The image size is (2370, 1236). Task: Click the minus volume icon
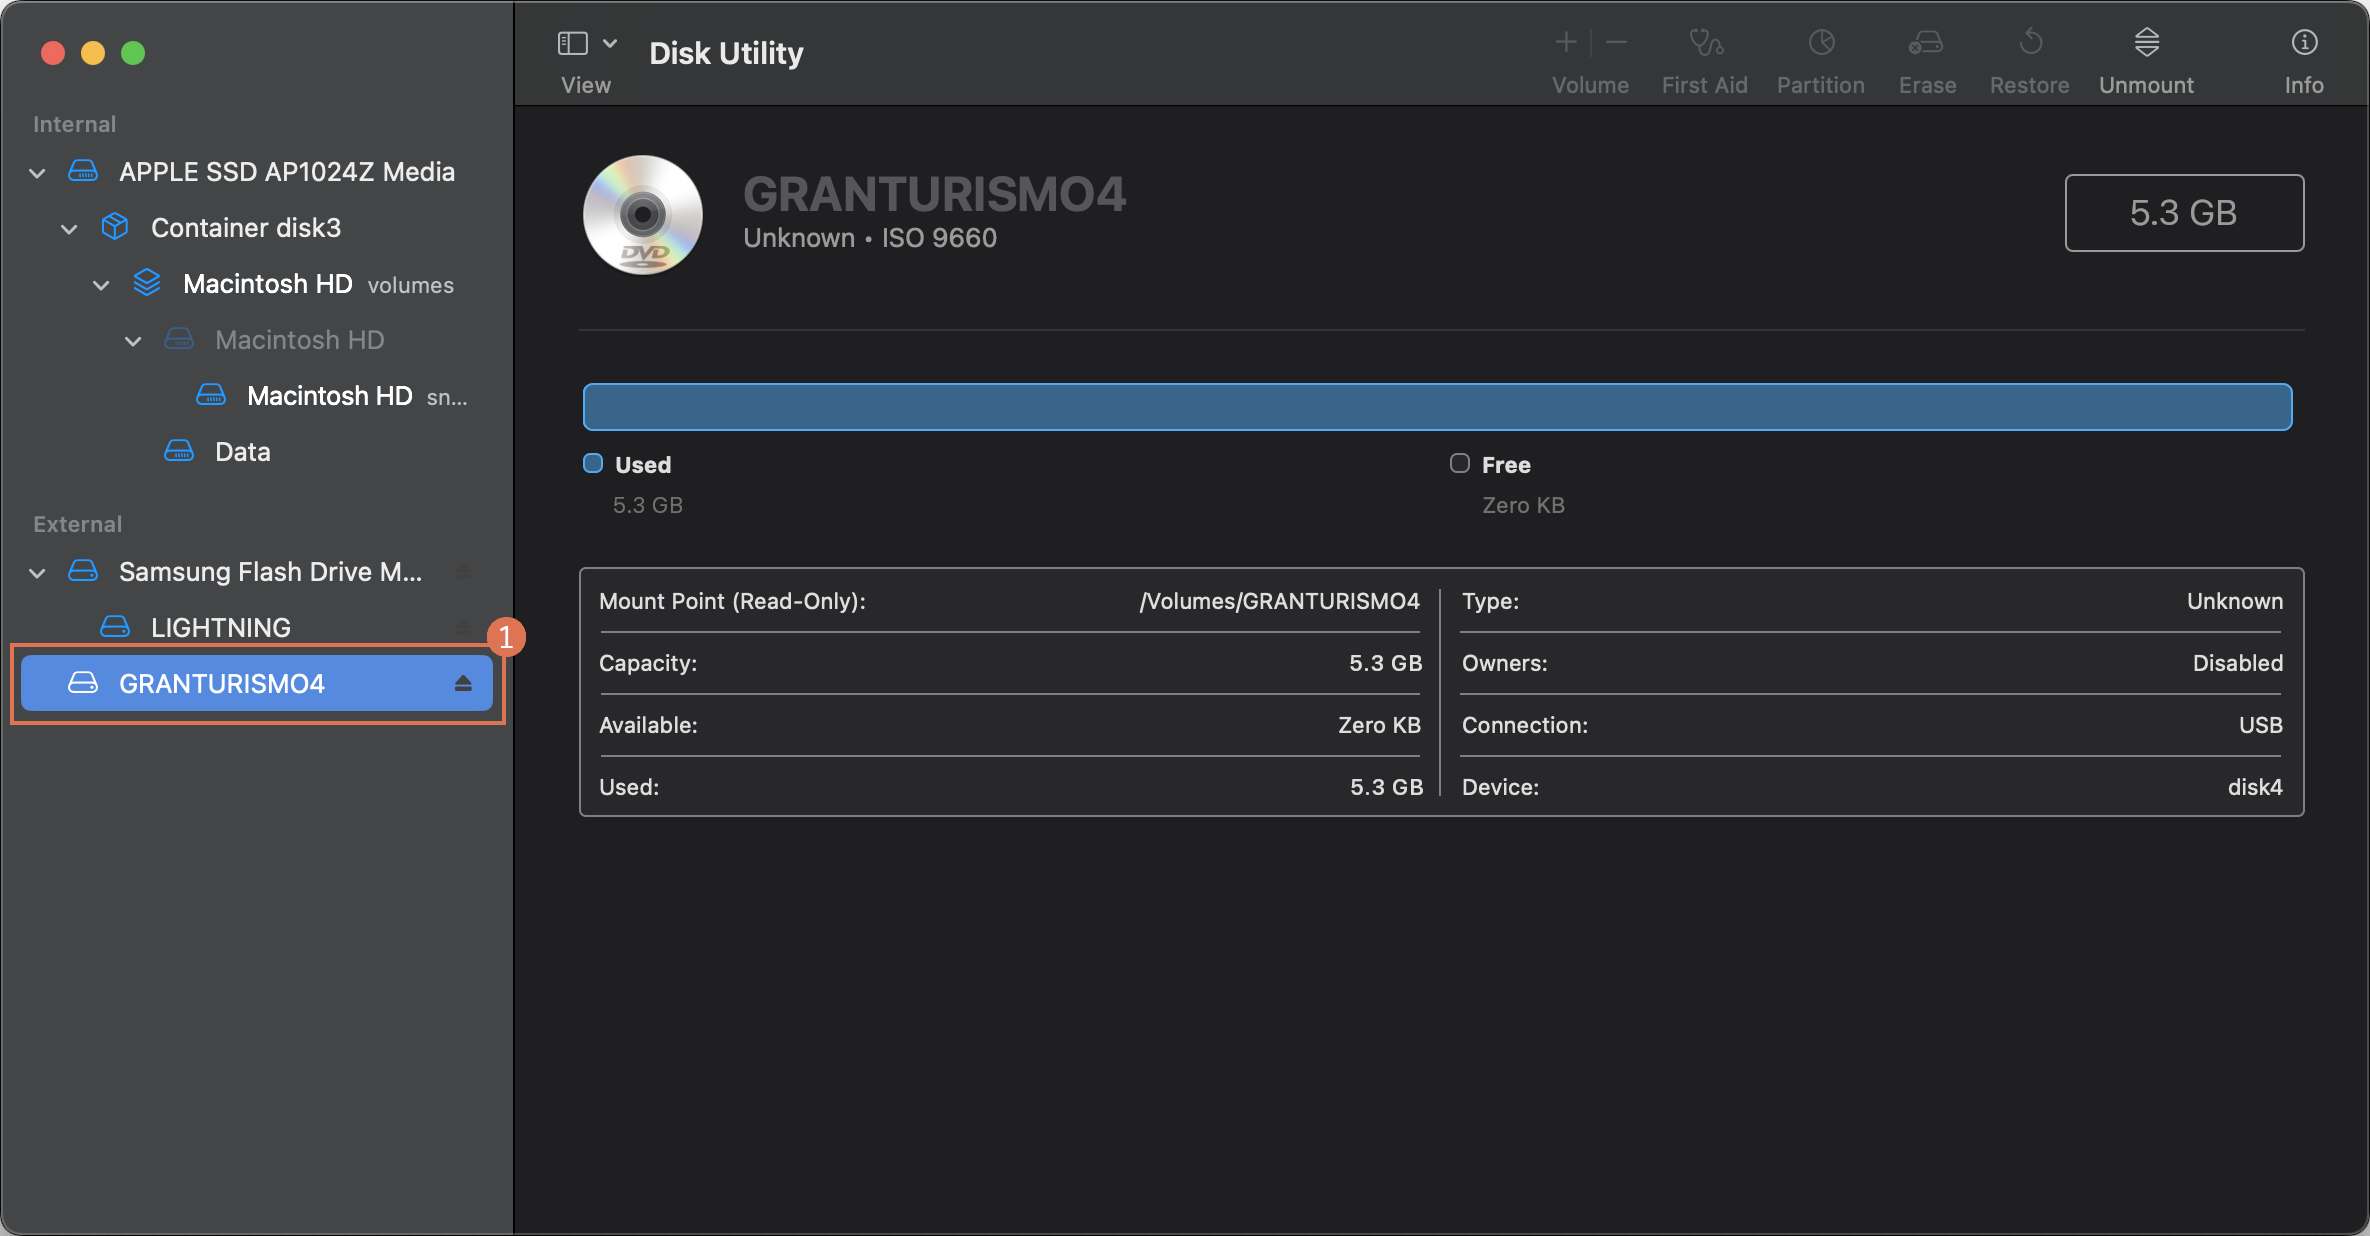click(1615, 42)
